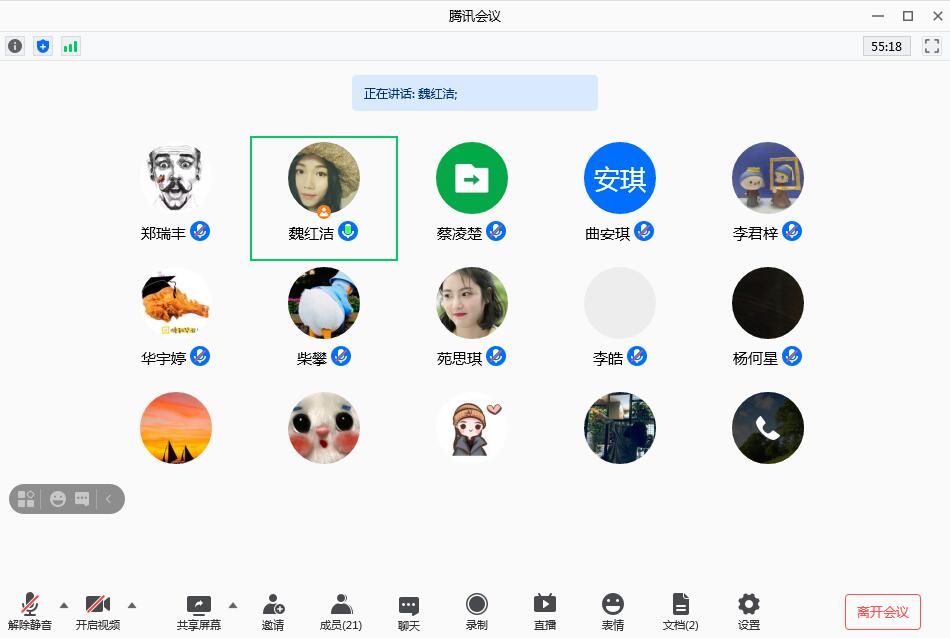This screenshot has height=638, width=950.
Task: Expand audio options arrow beside 解除静音
Action: pyautogui.click(x=64, y=604)
